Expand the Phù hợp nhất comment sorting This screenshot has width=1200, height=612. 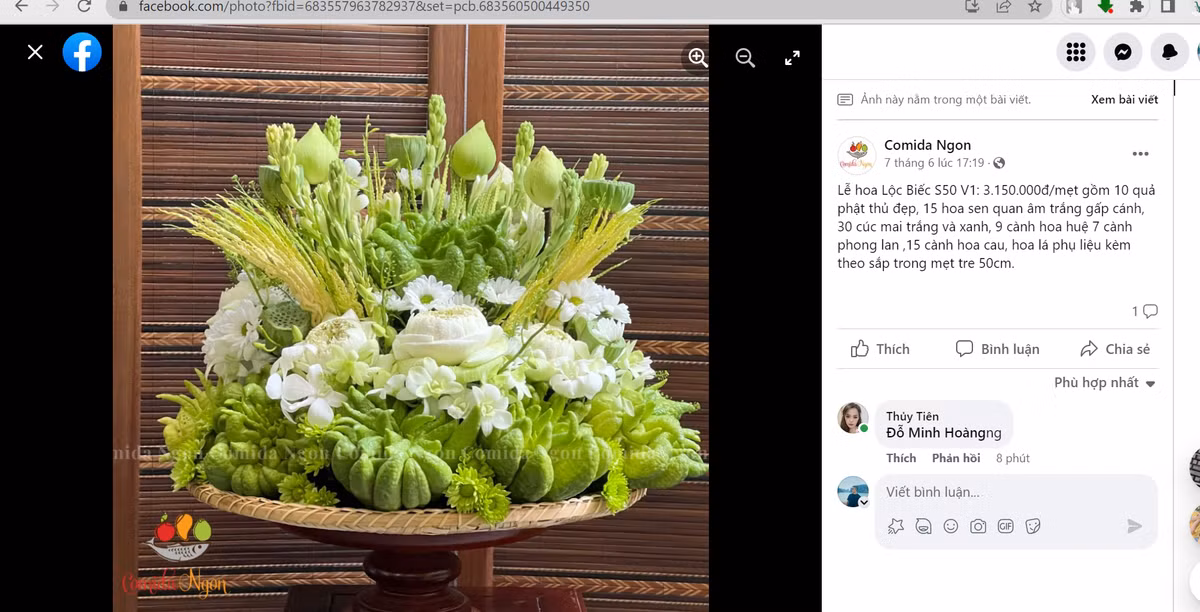pos(1104,383)
